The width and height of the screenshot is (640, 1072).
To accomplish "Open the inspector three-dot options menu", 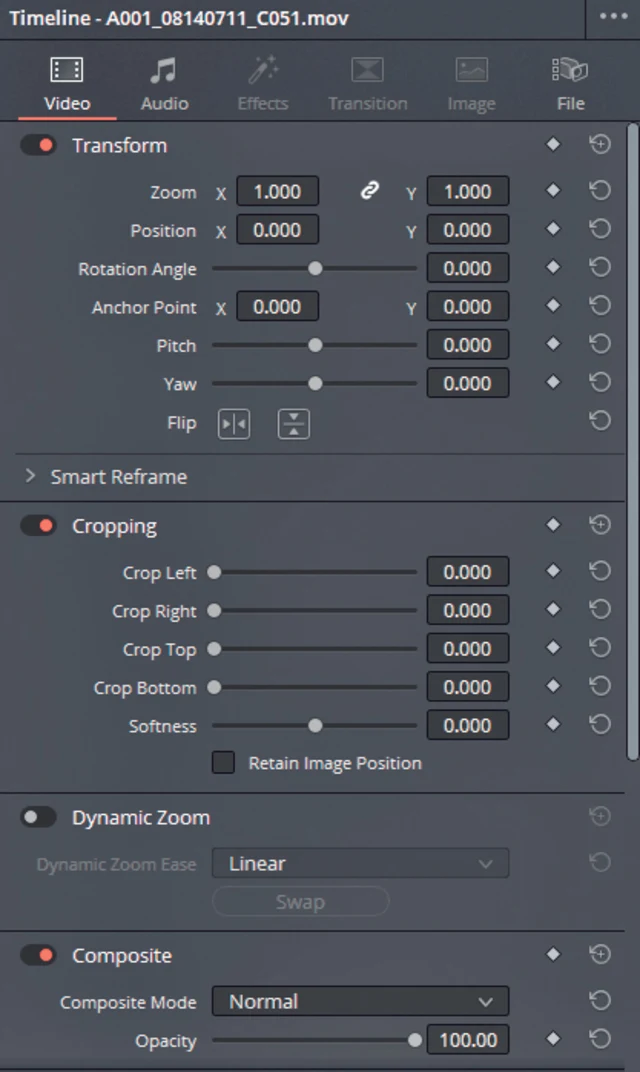I will click(x=614, y=17).
